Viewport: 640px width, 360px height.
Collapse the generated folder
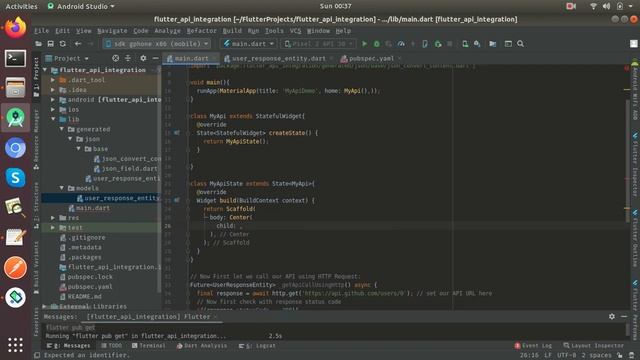pos(62,129)
